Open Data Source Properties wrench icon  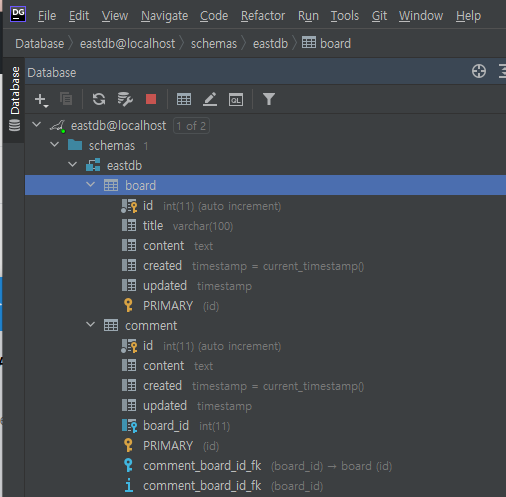125,99
